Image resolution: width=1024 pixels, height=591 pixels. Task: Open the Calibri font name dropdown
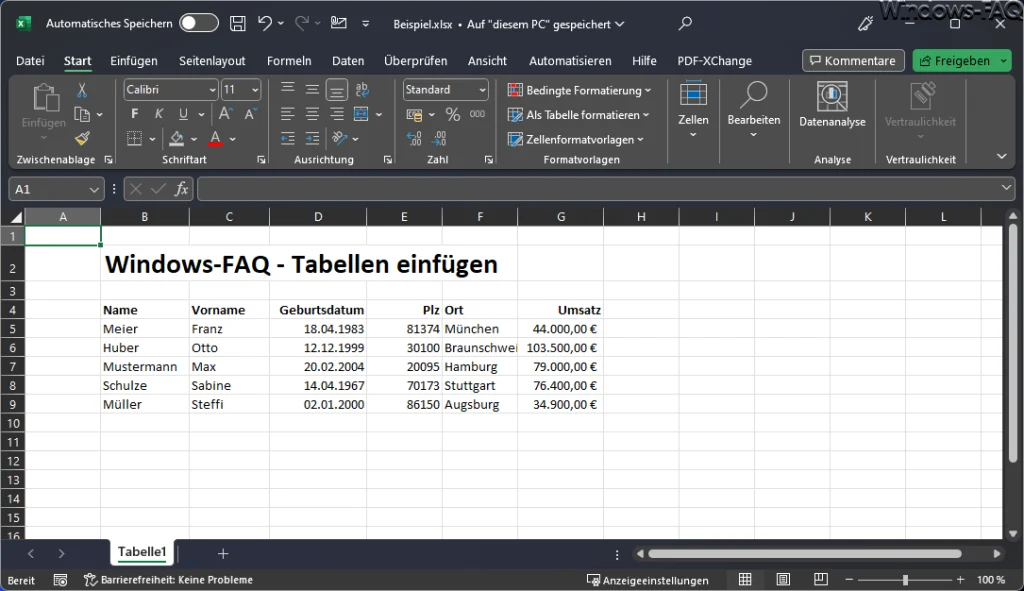point(212,90)
